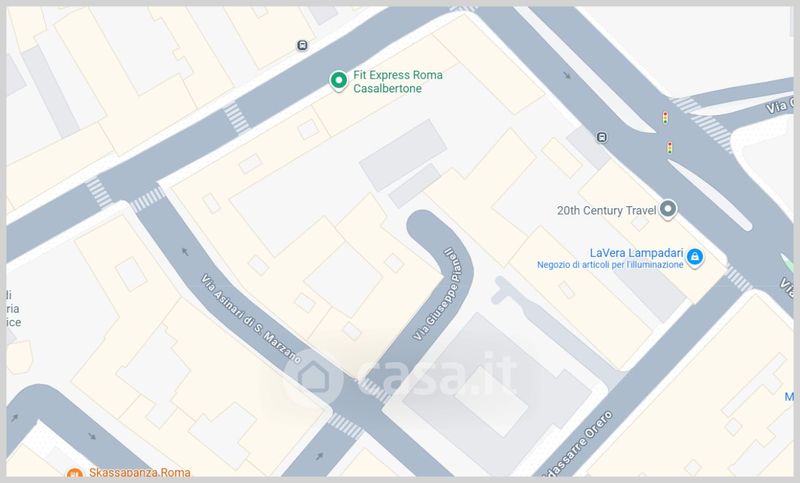This screenshot has height=483, width=800.
Task: Click the crosswalk below the Fit Express pin
Action: [236, 118]
